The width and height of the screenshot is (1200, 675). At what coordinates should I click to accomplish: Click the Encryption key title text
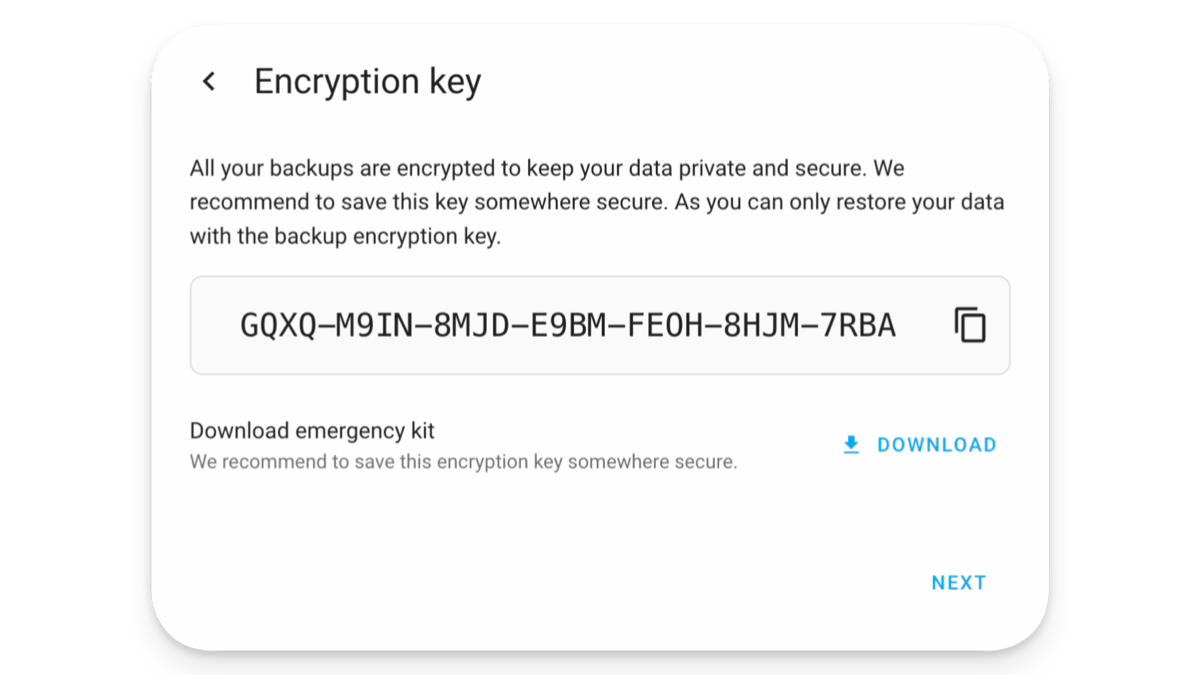[368, 81]
